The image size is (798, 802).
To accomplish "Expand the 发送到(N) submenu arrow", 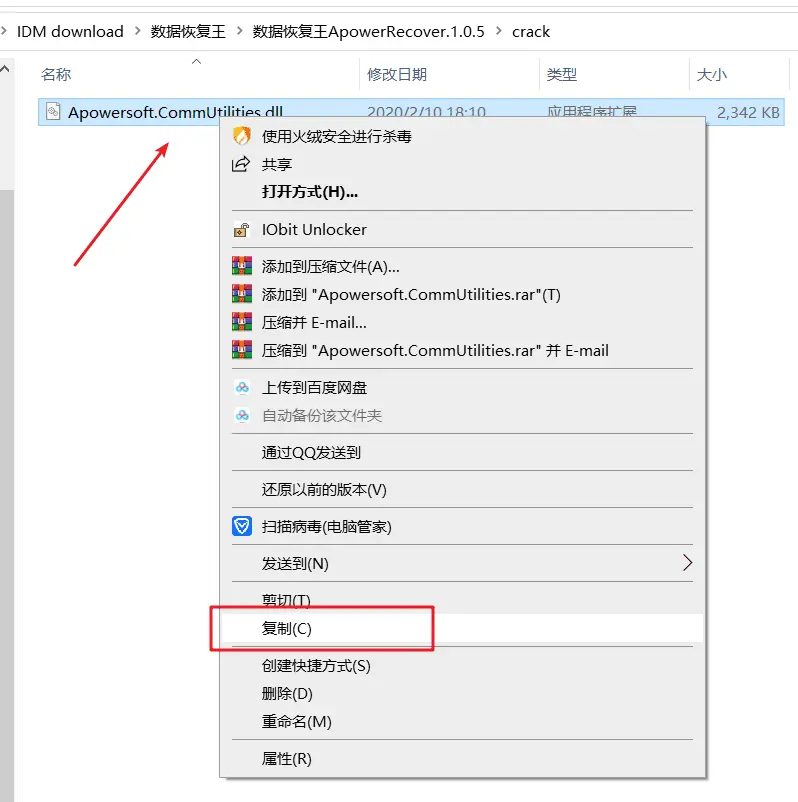I will (687, 563).
